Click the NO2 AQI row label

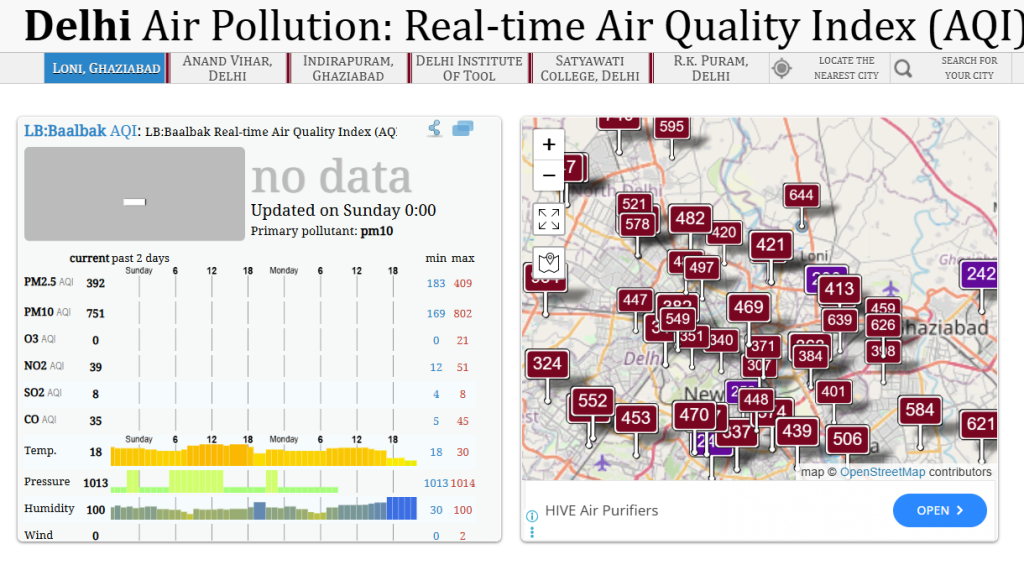(x=44, y=366)
